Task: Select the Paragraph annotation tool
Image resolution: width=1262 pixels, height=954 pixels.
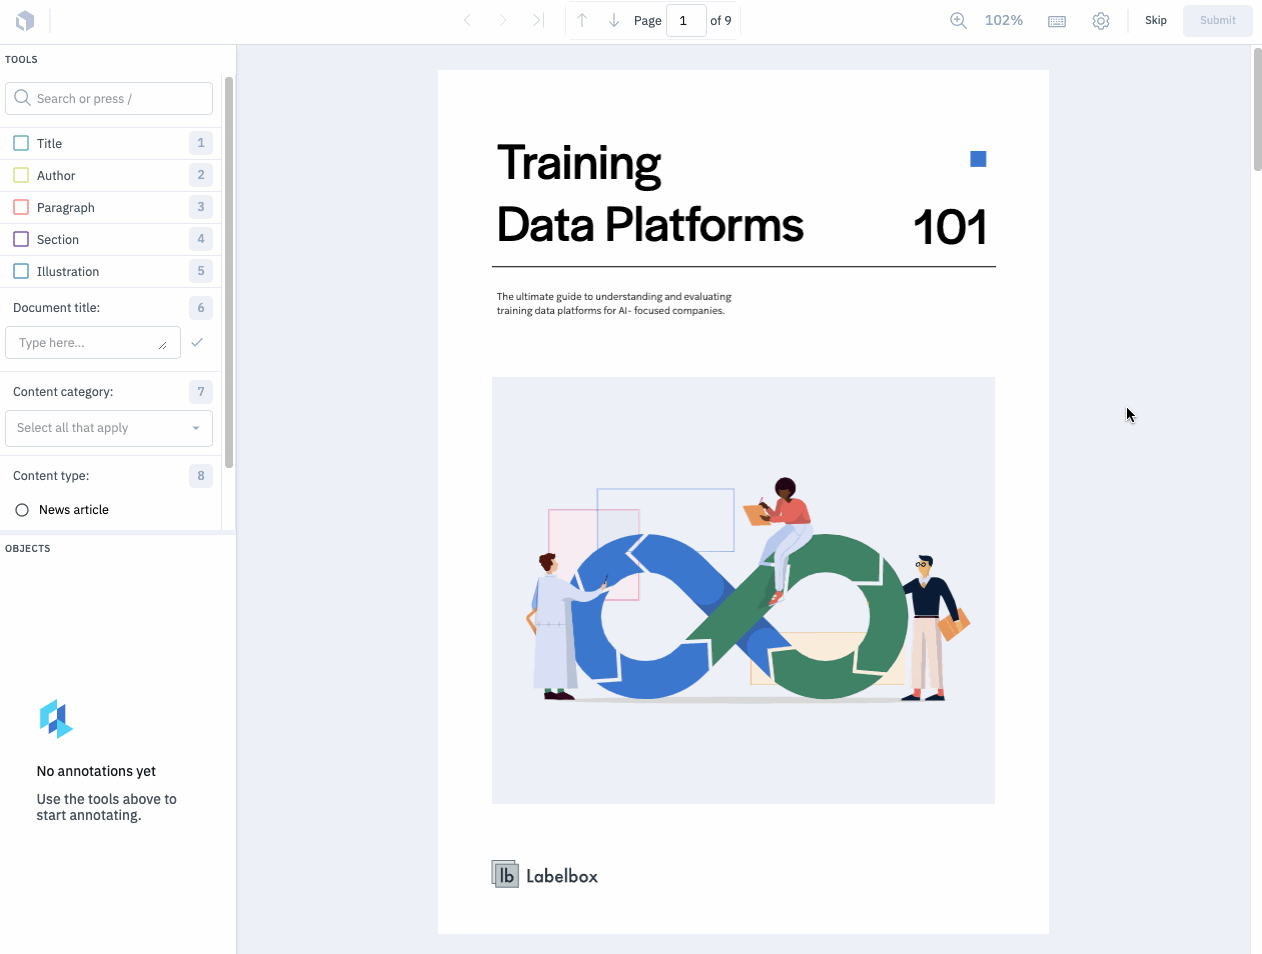Action: (110, 207)
